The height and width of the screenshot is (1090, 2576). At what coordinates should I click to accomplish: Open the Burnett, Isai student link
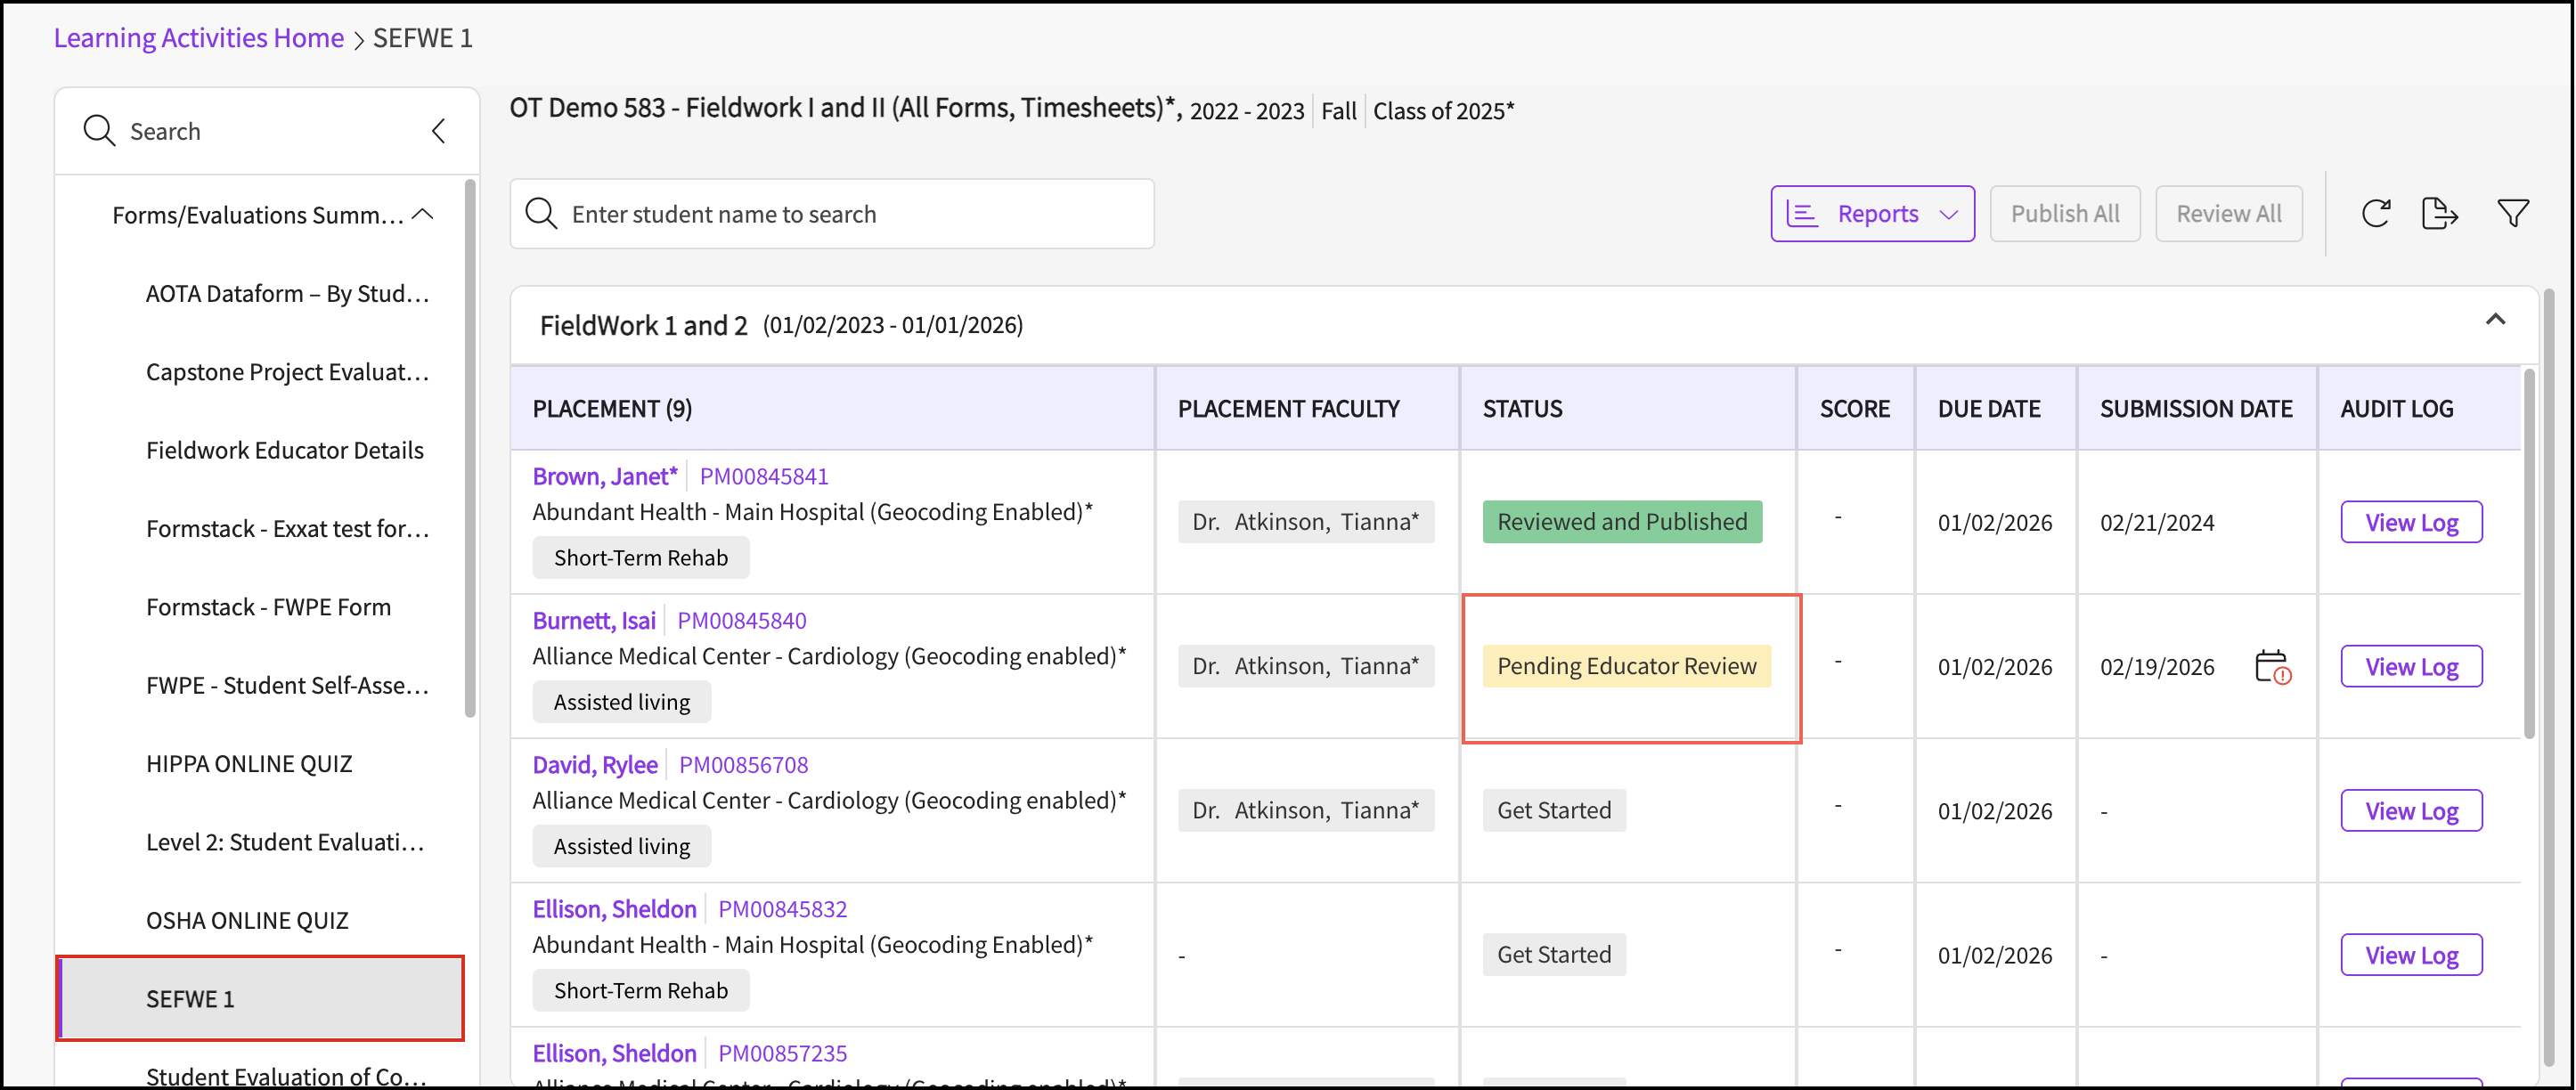coord(593,620)
